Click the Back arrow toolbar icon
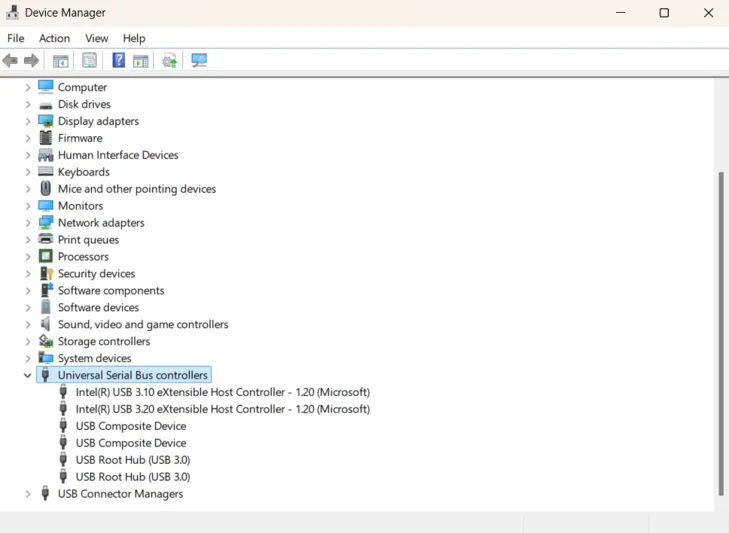The image size is (729, 533). (10, 60)
